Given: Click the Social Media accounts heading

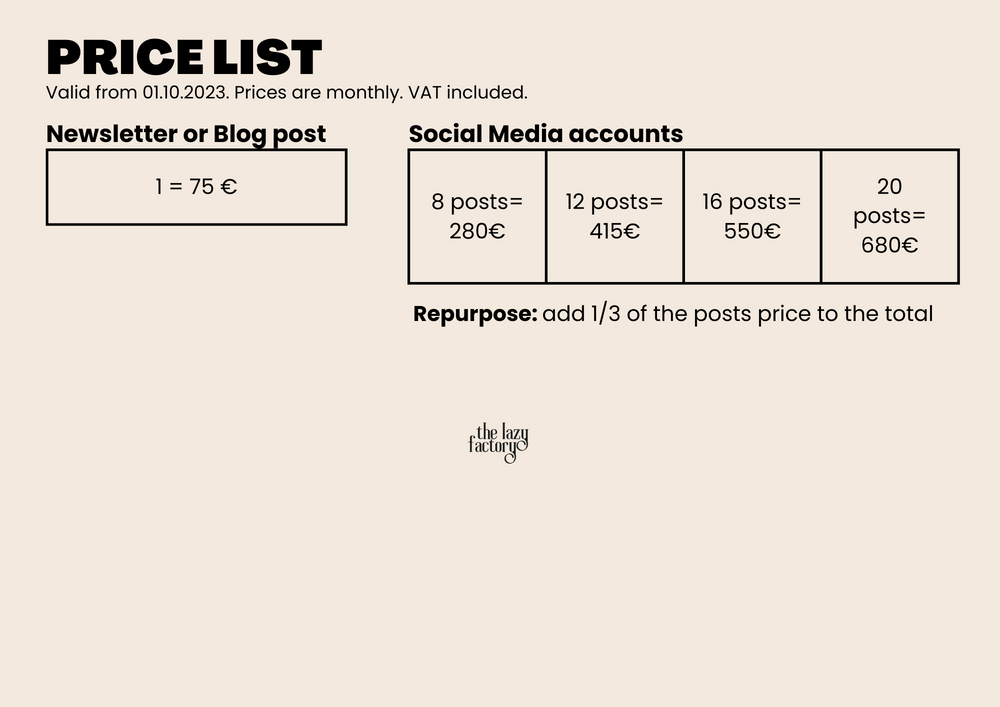Looking at the screenshot, I should 546,134.
